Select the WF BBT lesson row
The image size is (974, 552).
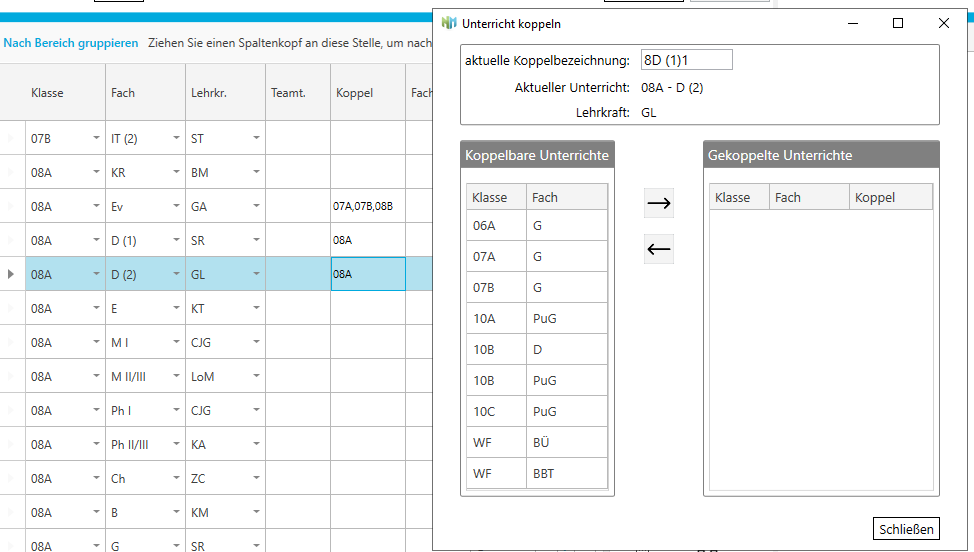[536, 473]
